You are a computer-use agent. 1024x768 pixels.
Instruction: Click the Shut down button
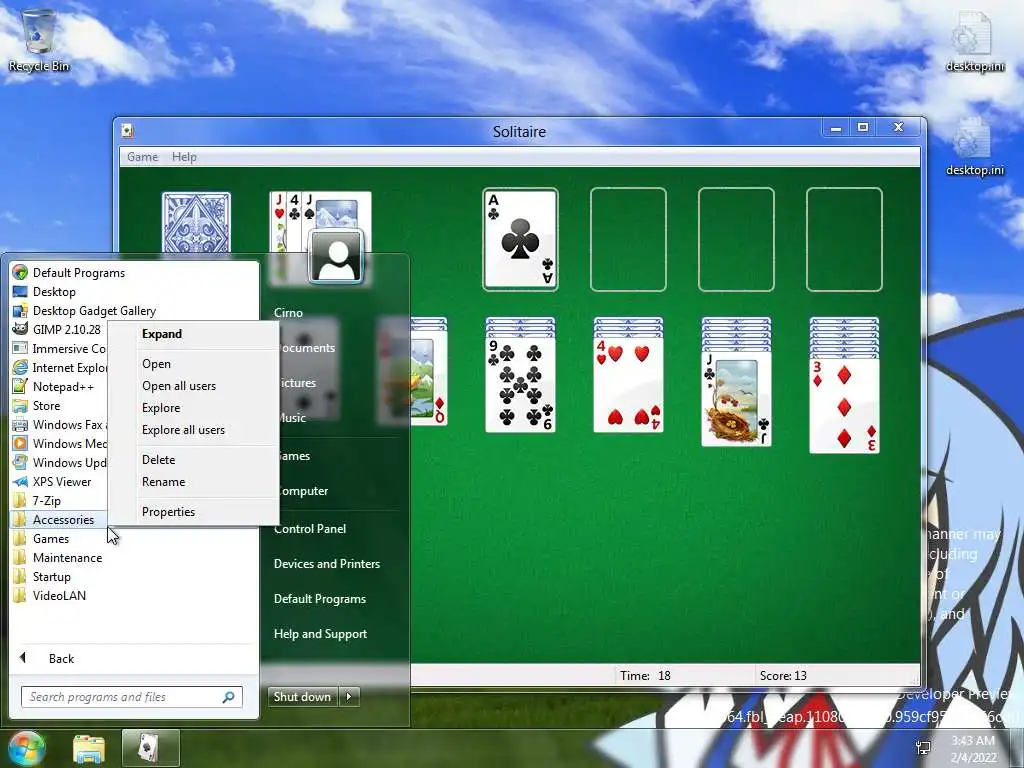tap(304, 697)
